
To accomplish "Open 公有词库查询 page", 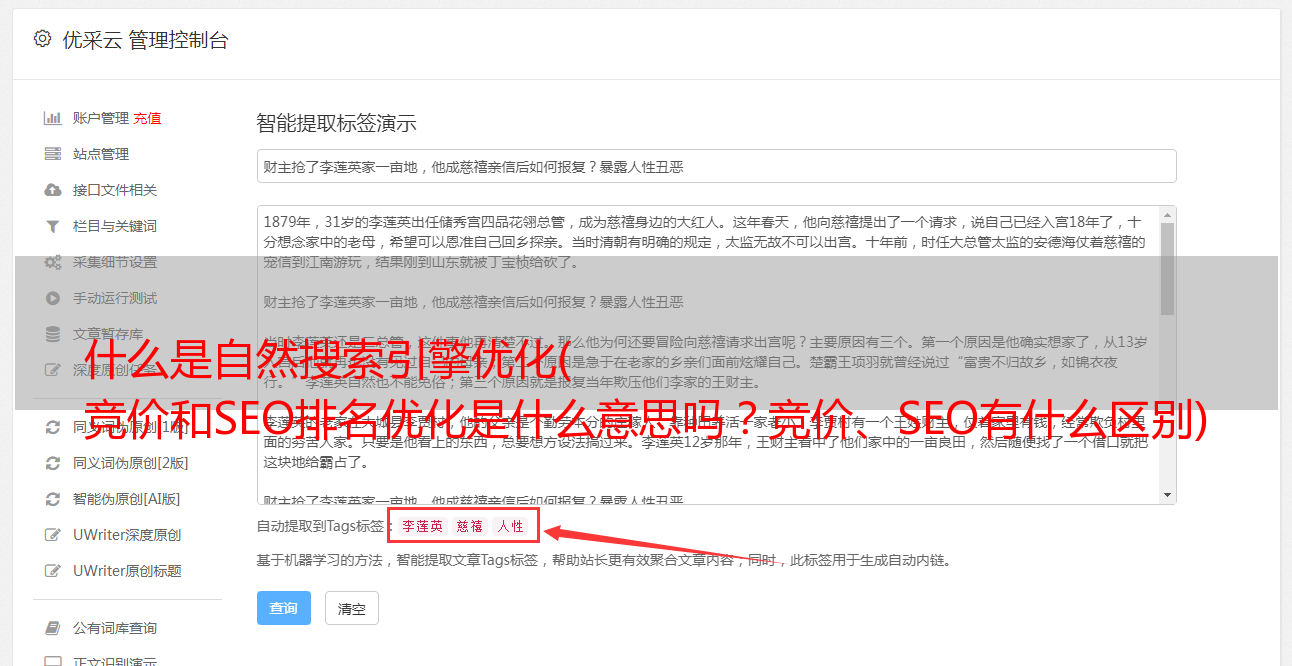I will pos(115,628).
